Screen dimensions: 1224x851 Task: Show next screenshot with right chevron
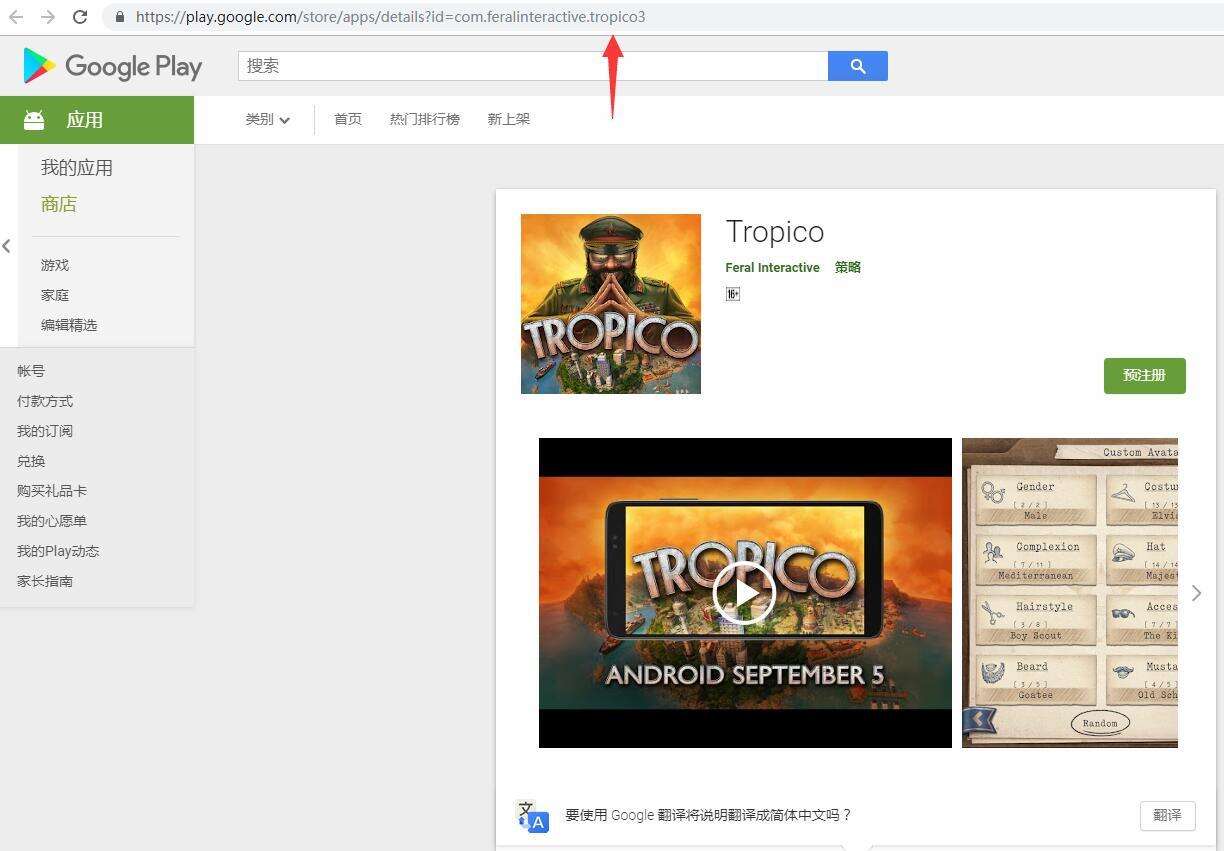(1196, 593)
